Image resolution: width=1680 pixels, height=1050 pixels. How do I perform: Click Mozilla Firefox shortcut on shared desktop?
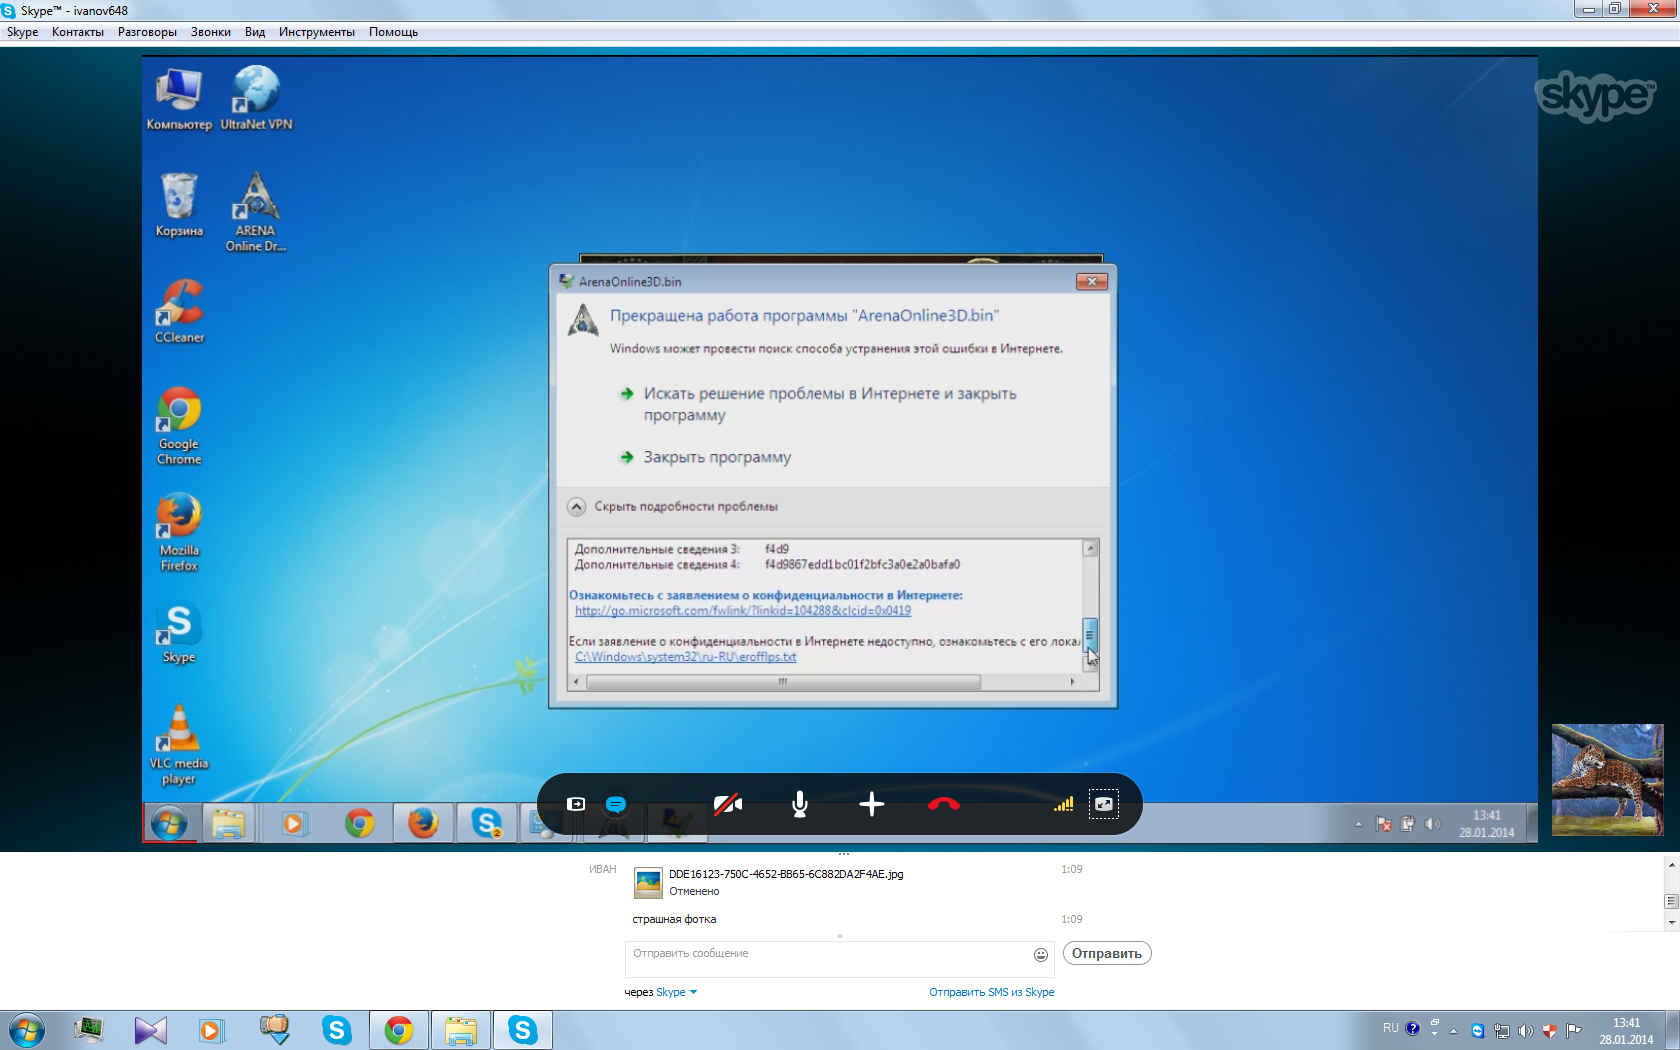pos(179,532)
